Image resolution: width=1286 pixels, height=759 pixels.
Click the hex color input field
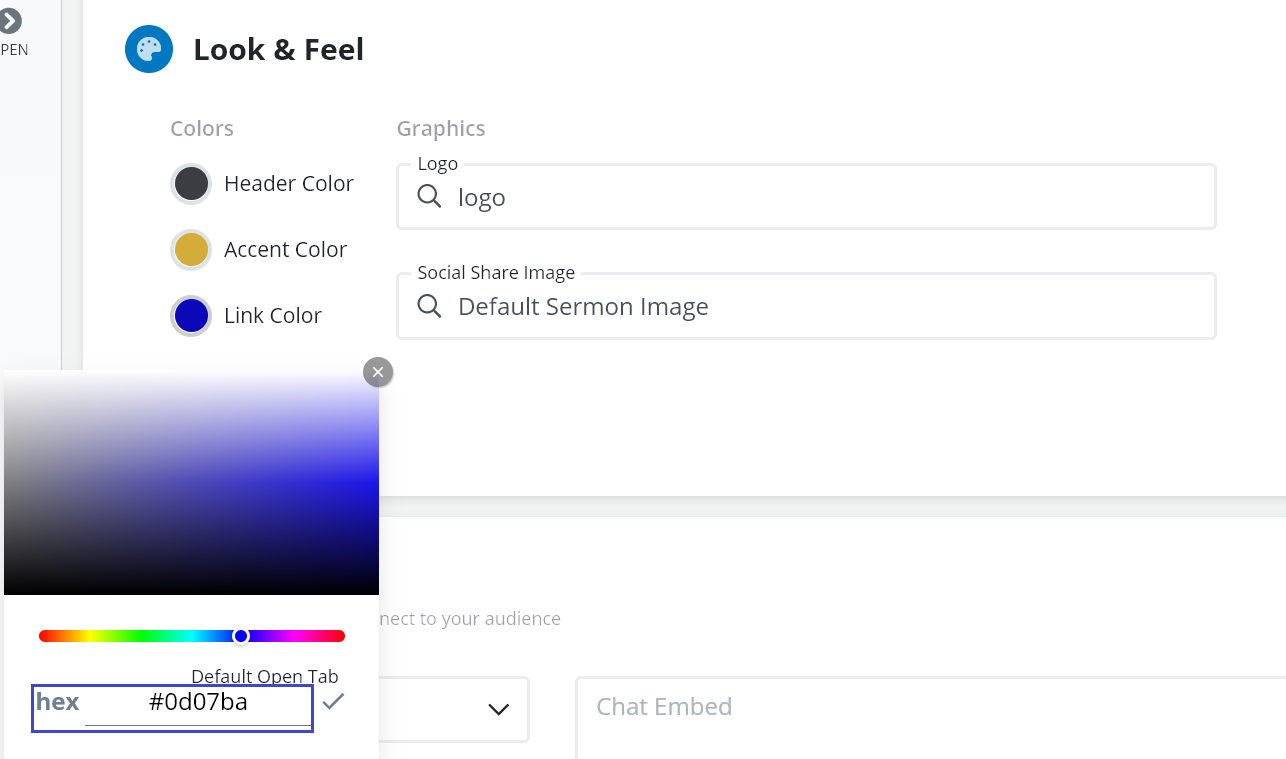198,703
